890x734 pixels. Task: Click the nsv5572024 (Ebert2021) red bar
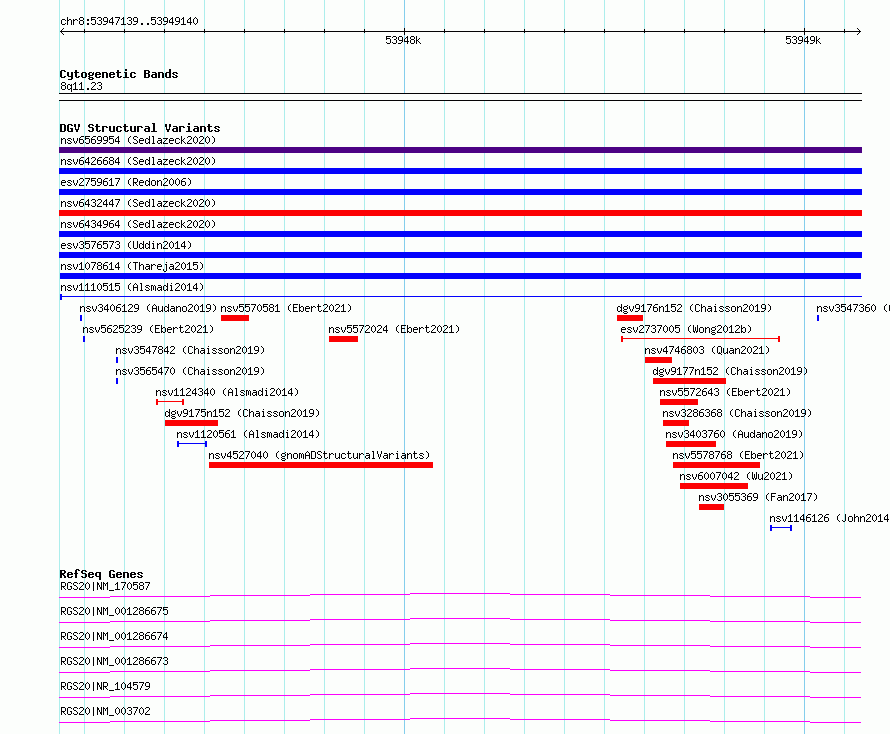(343, 339)
